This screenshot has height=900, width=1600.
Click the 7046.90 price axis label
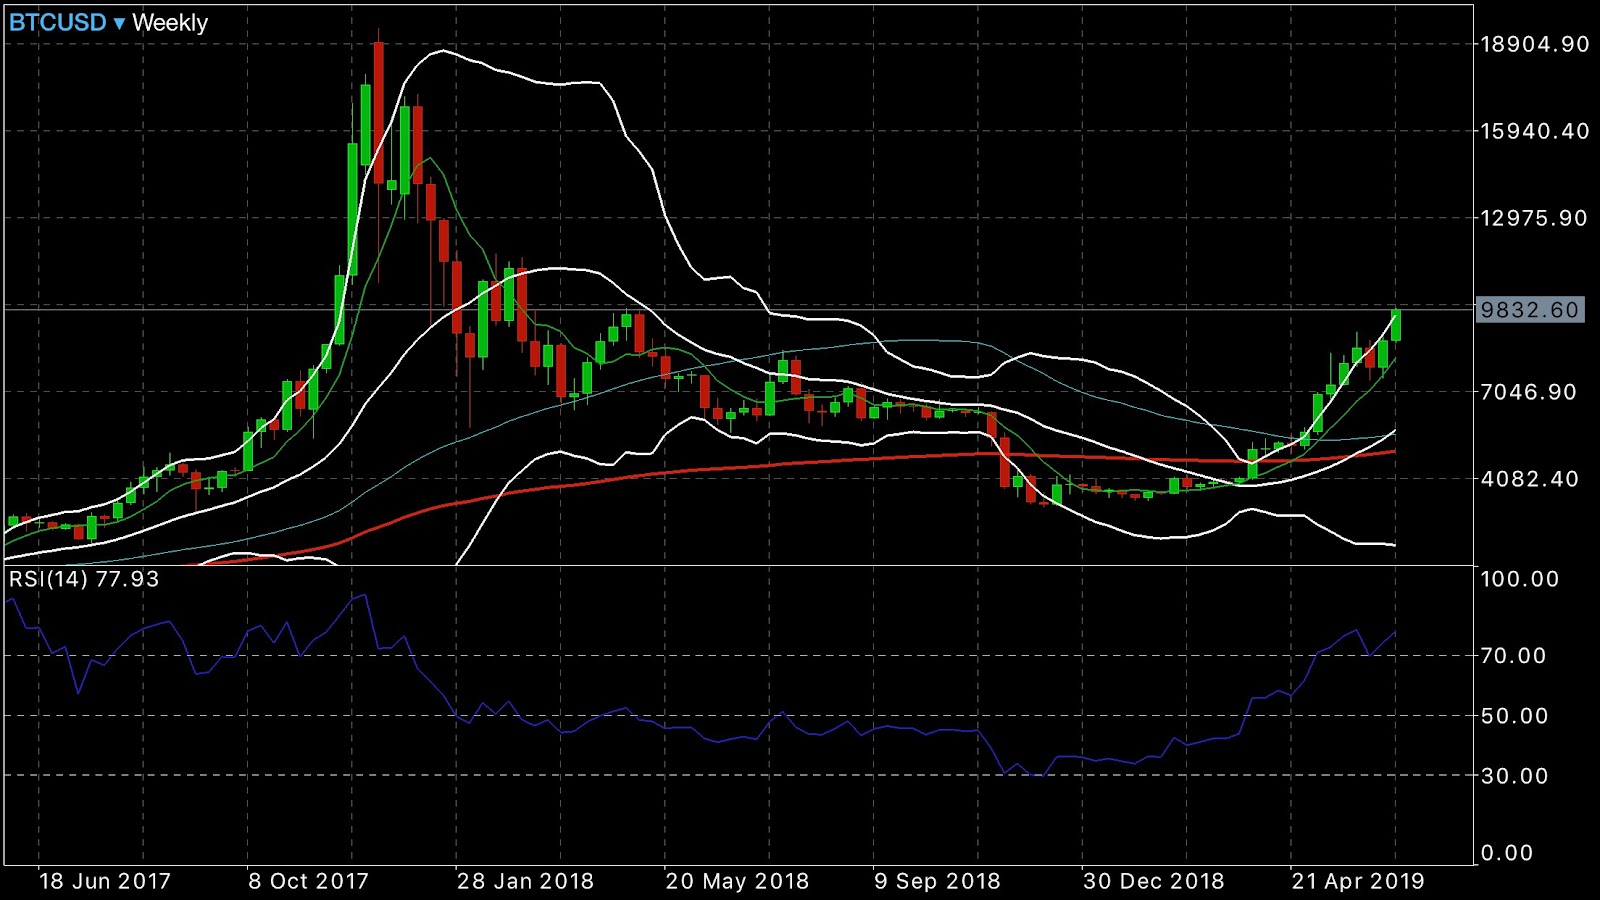click(1529, 392)
